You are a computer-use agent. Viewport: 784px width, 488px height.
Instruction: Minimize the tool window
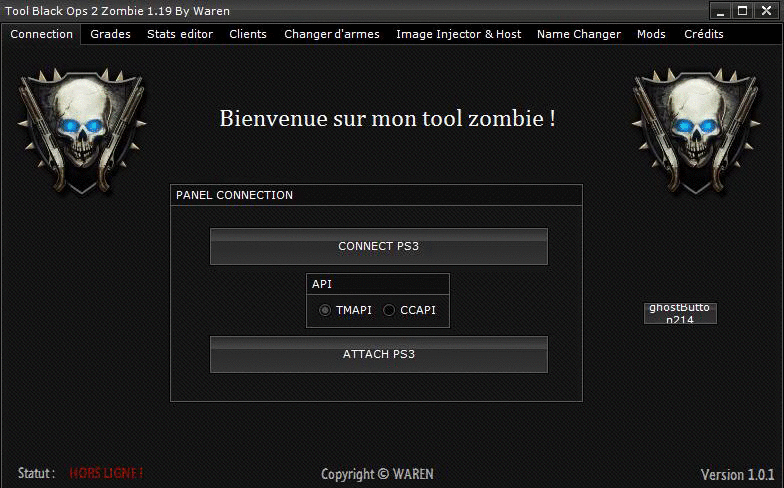pos(720,11)
